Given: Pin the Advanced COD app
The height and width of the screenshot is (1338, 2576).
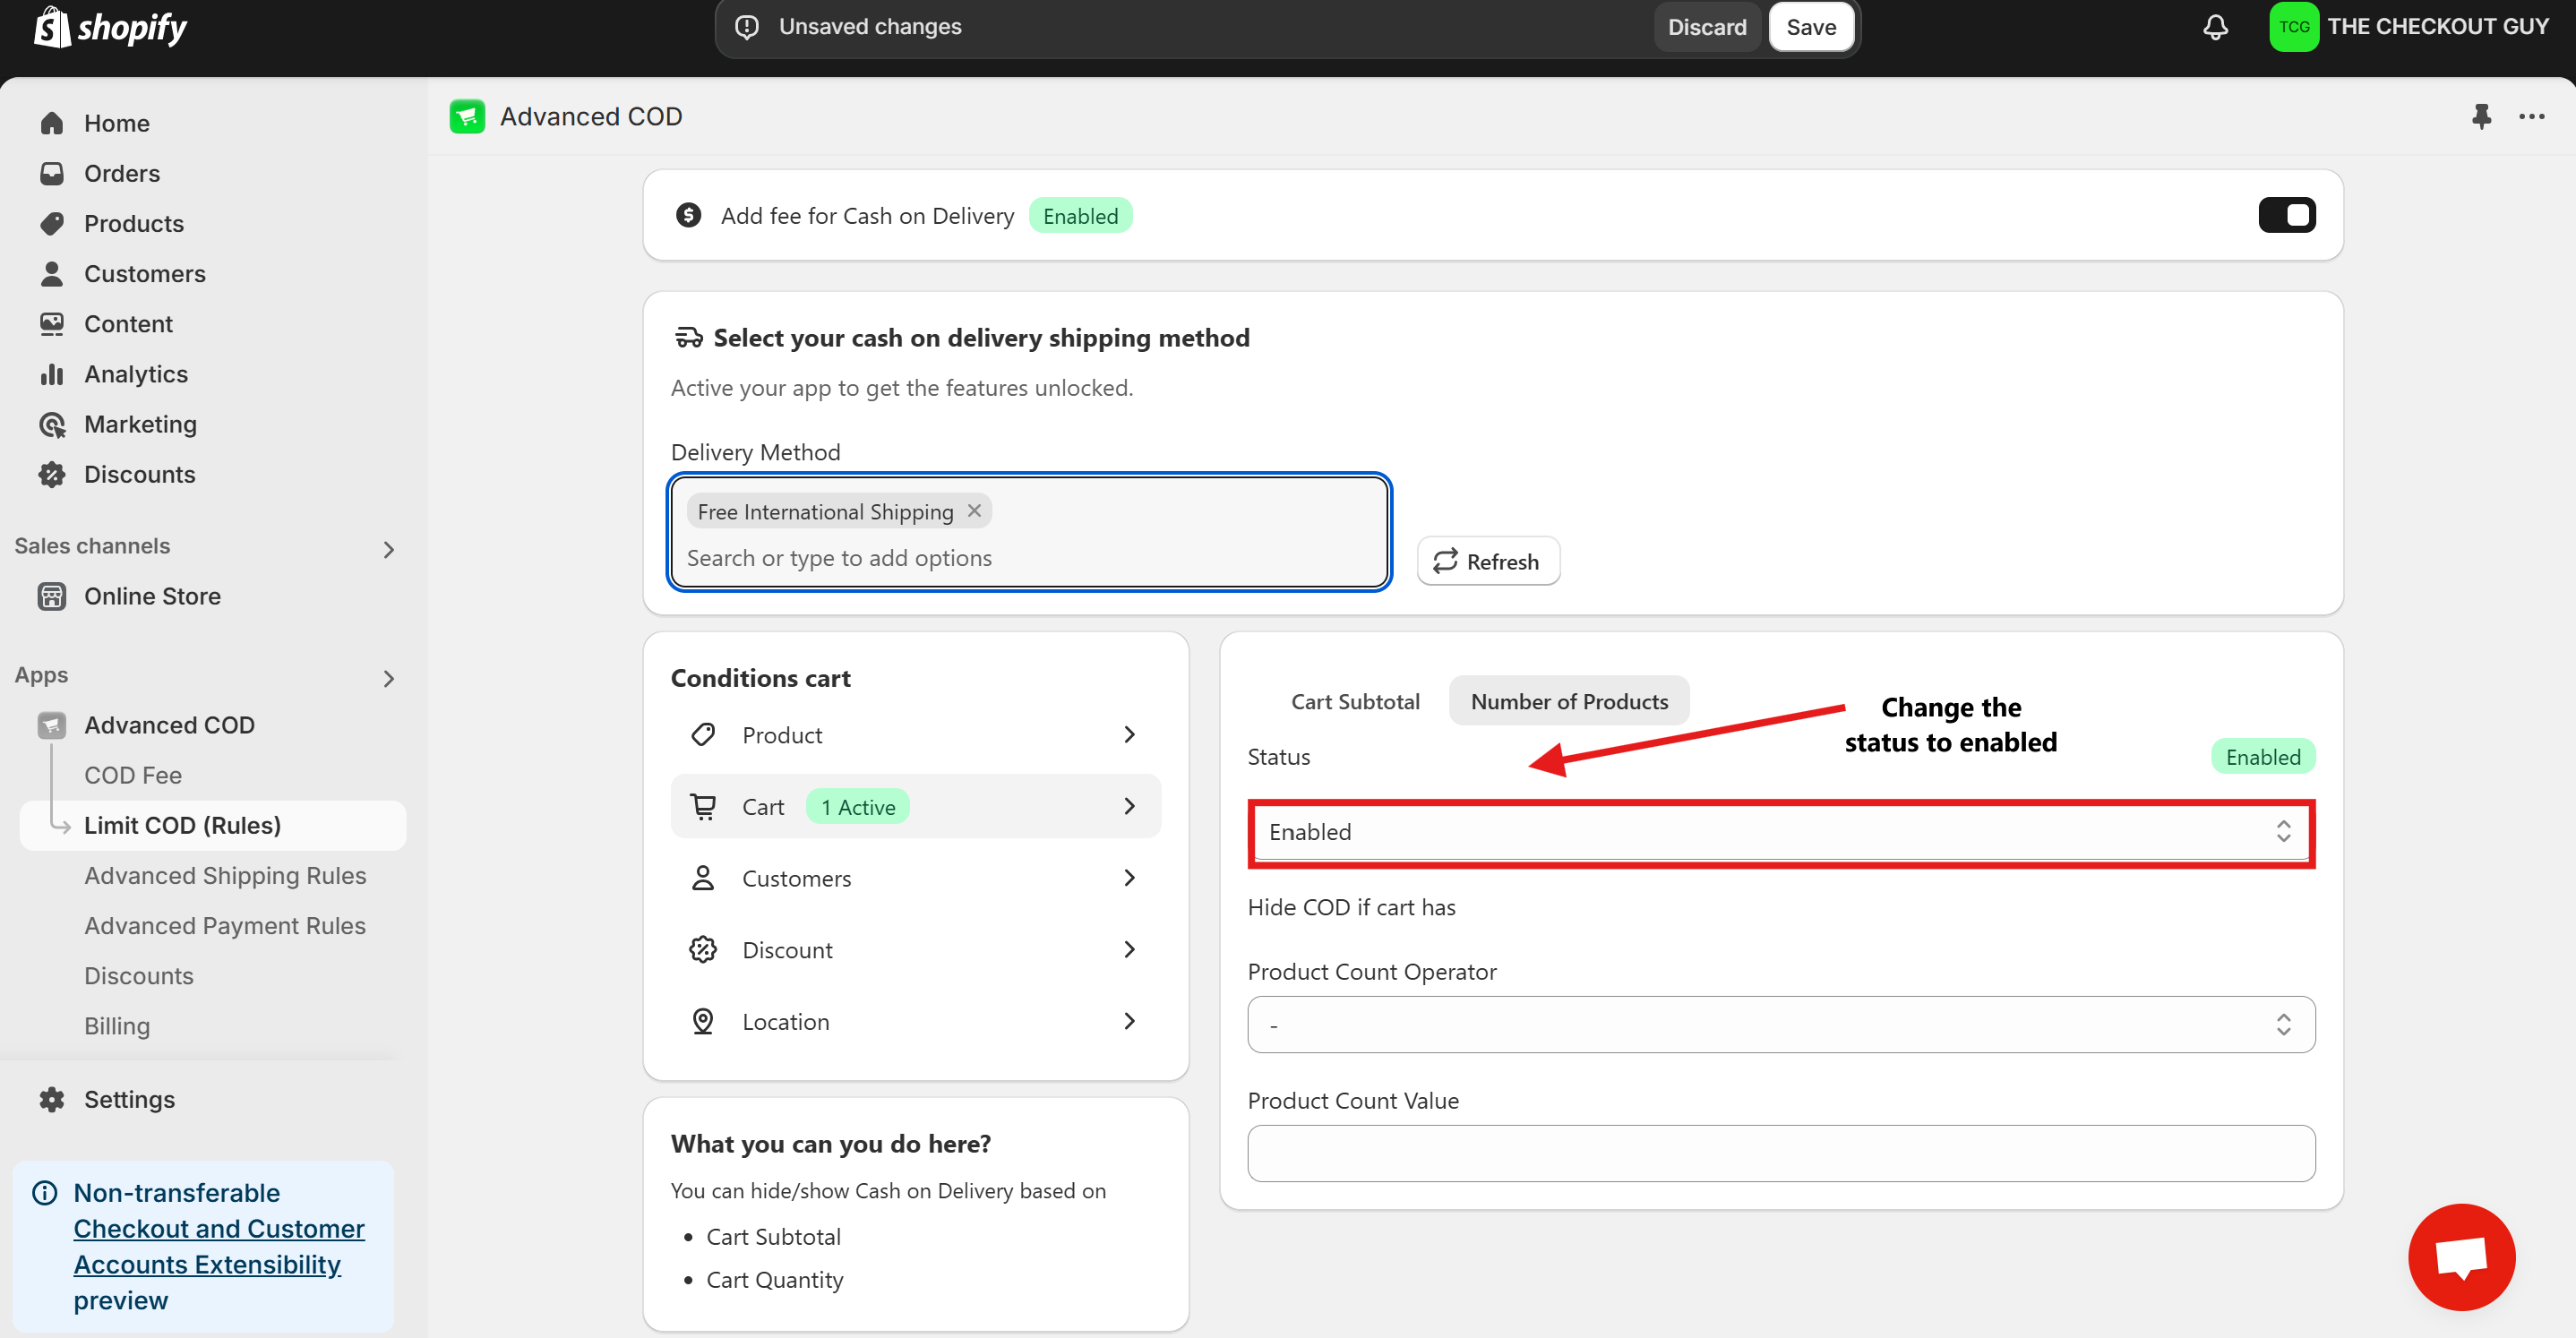Looking at the screenshot, I should 2481,117.
